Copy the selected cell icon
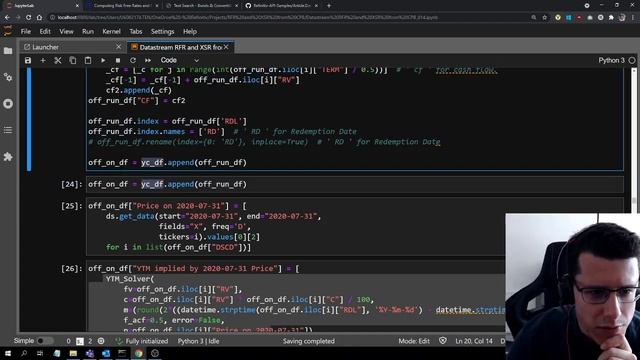The height and width of the screenshot is (360, 640). pyautogui.click(x=73, y=60)
